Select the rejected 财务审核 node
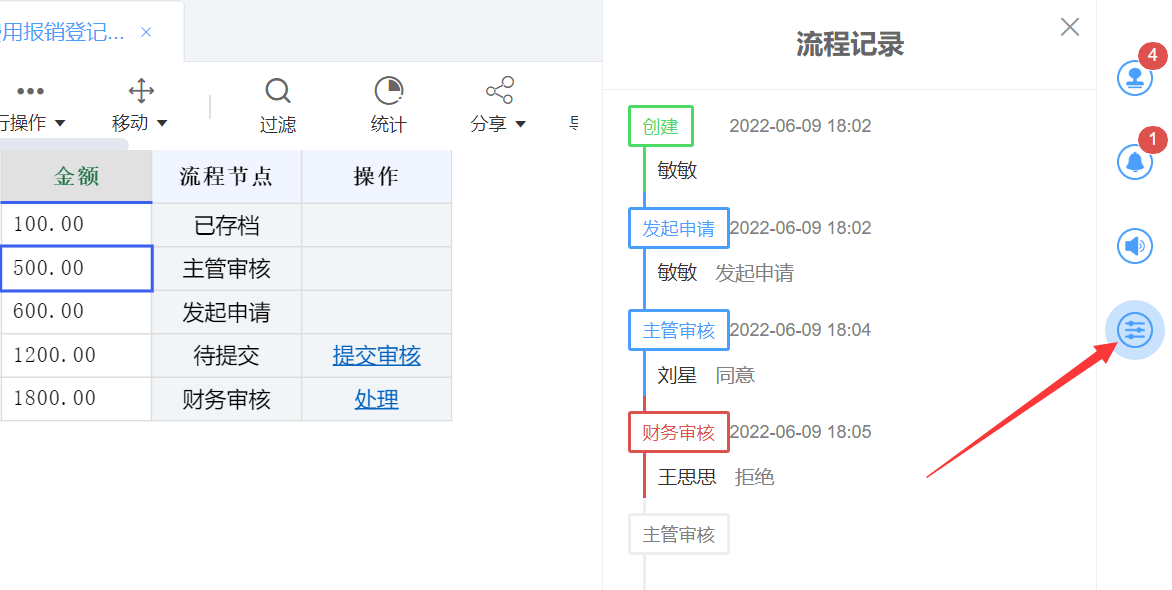Viewport: 1172px width, 590px height. point(678,432)
